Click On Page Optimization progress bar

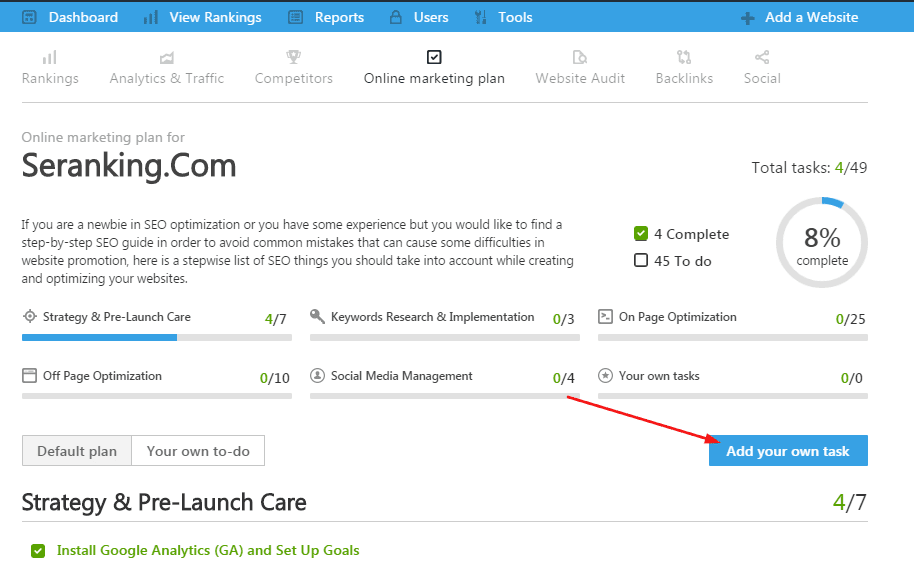pyautogui.click(x=733, y=337)
